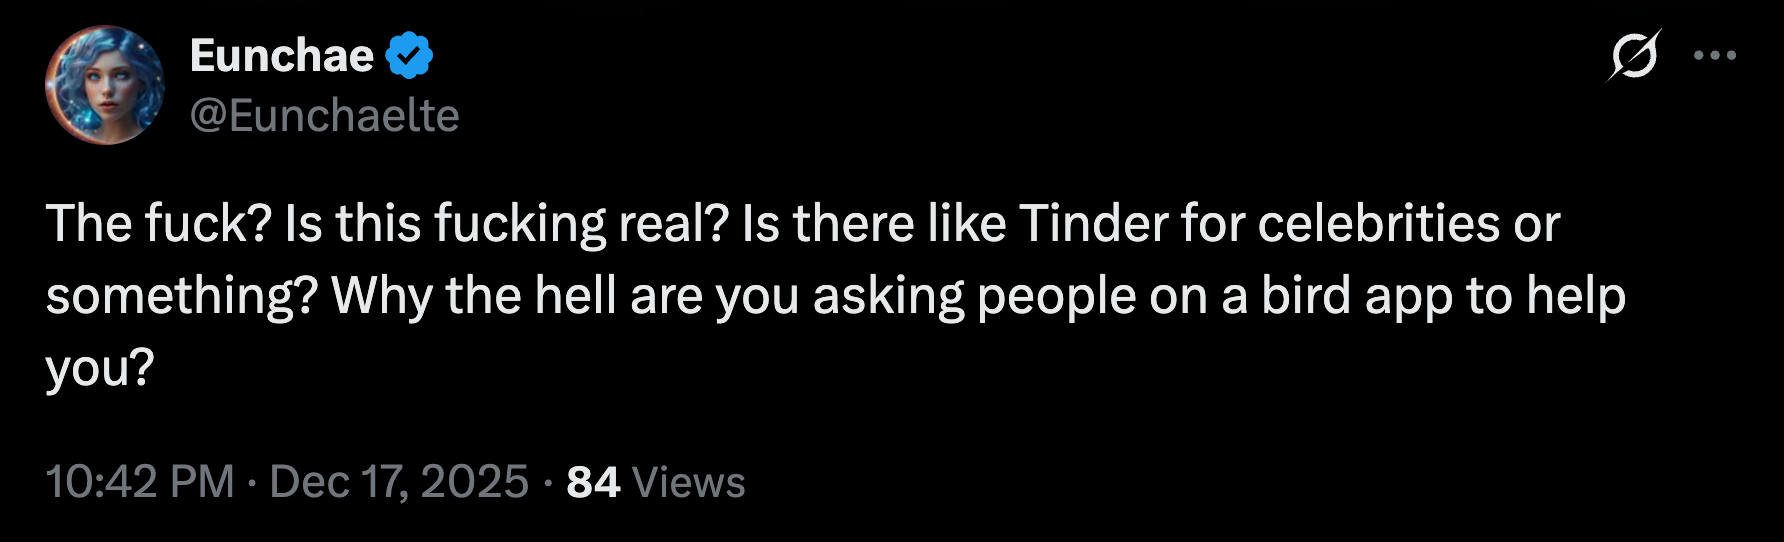The height and width of the screenshot is (542, 1784).
Task: Open the three-dot More options menu
Action: pyautogui.click(x=1714, y=55)
